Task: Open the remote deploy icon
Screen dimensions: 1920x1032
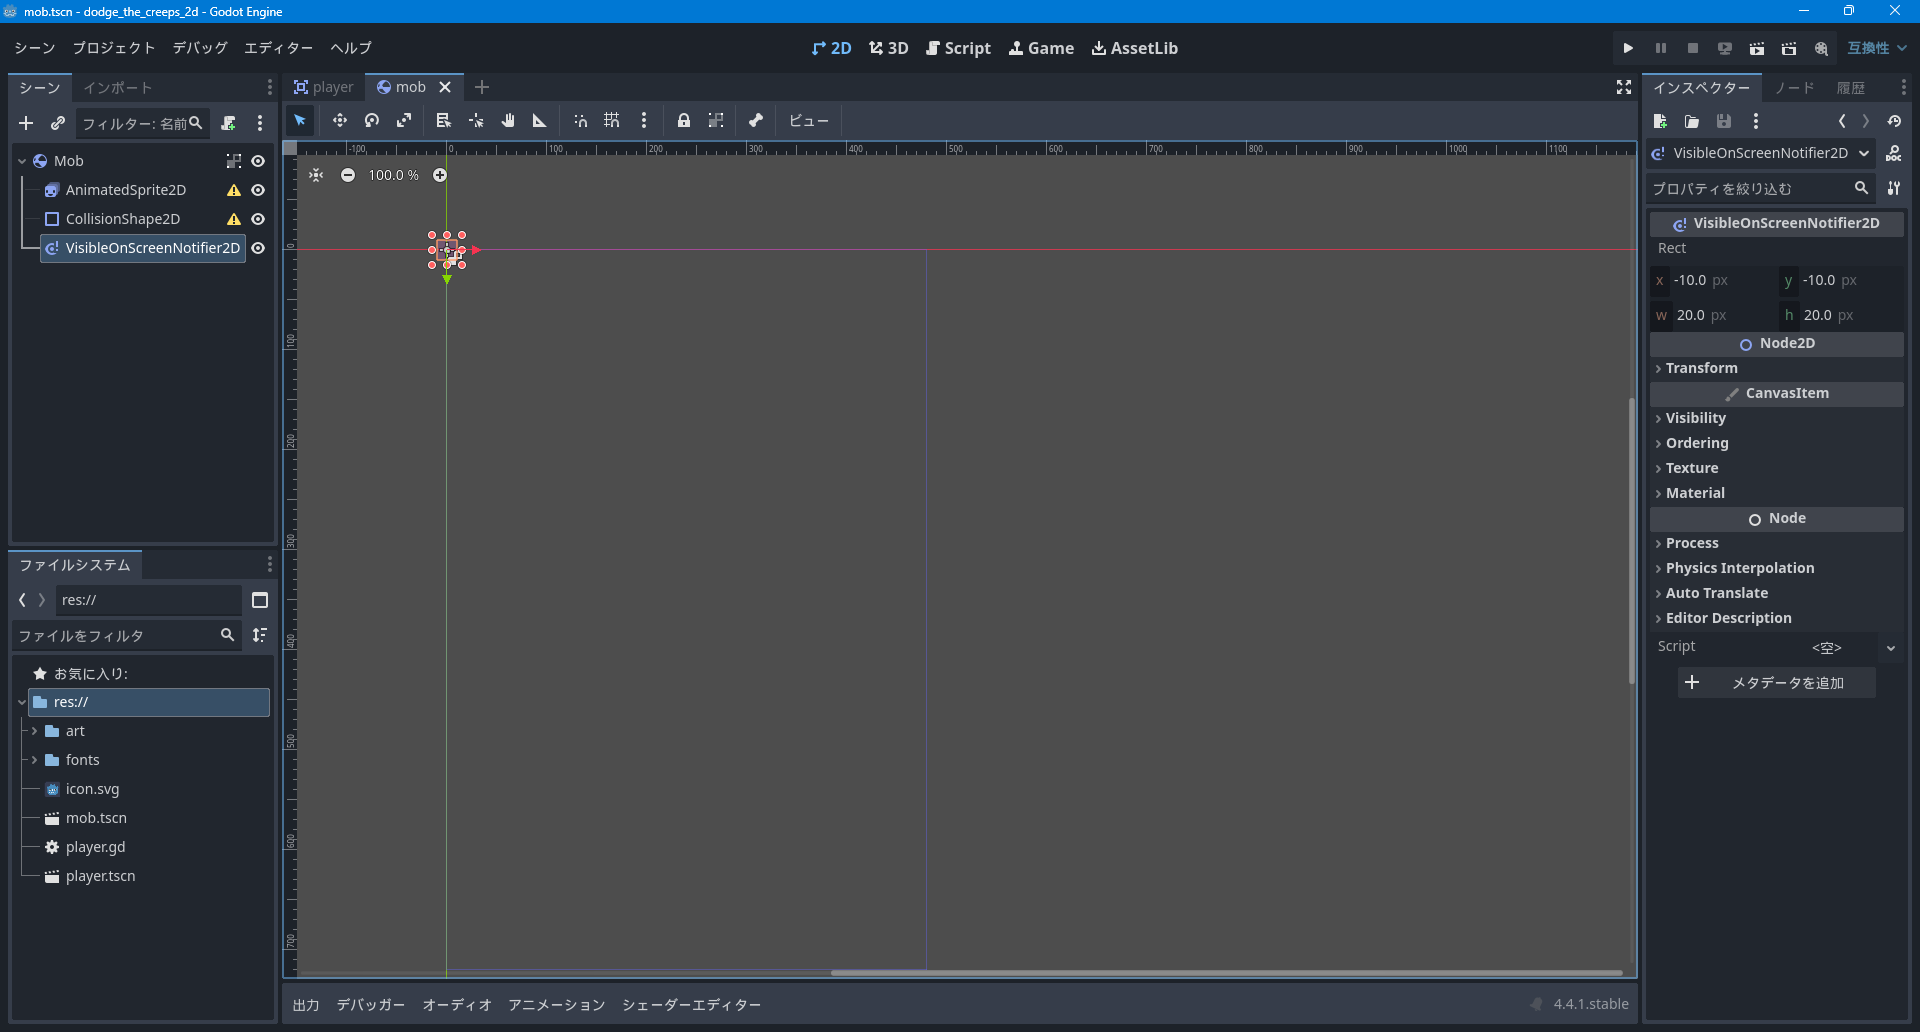Action: 1725,48
